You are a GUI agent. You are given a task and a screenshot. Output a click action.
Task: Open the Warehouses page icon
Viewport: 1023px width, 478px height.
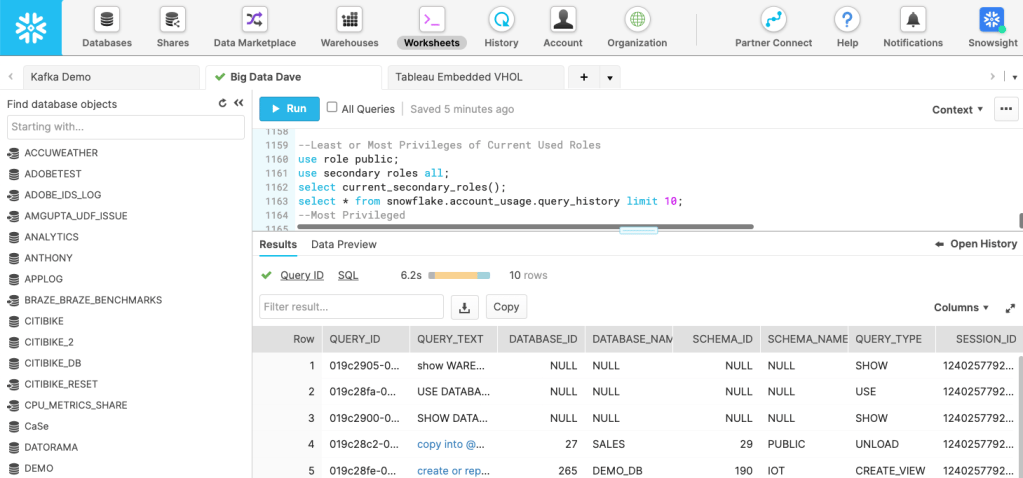tap(350, 20)
